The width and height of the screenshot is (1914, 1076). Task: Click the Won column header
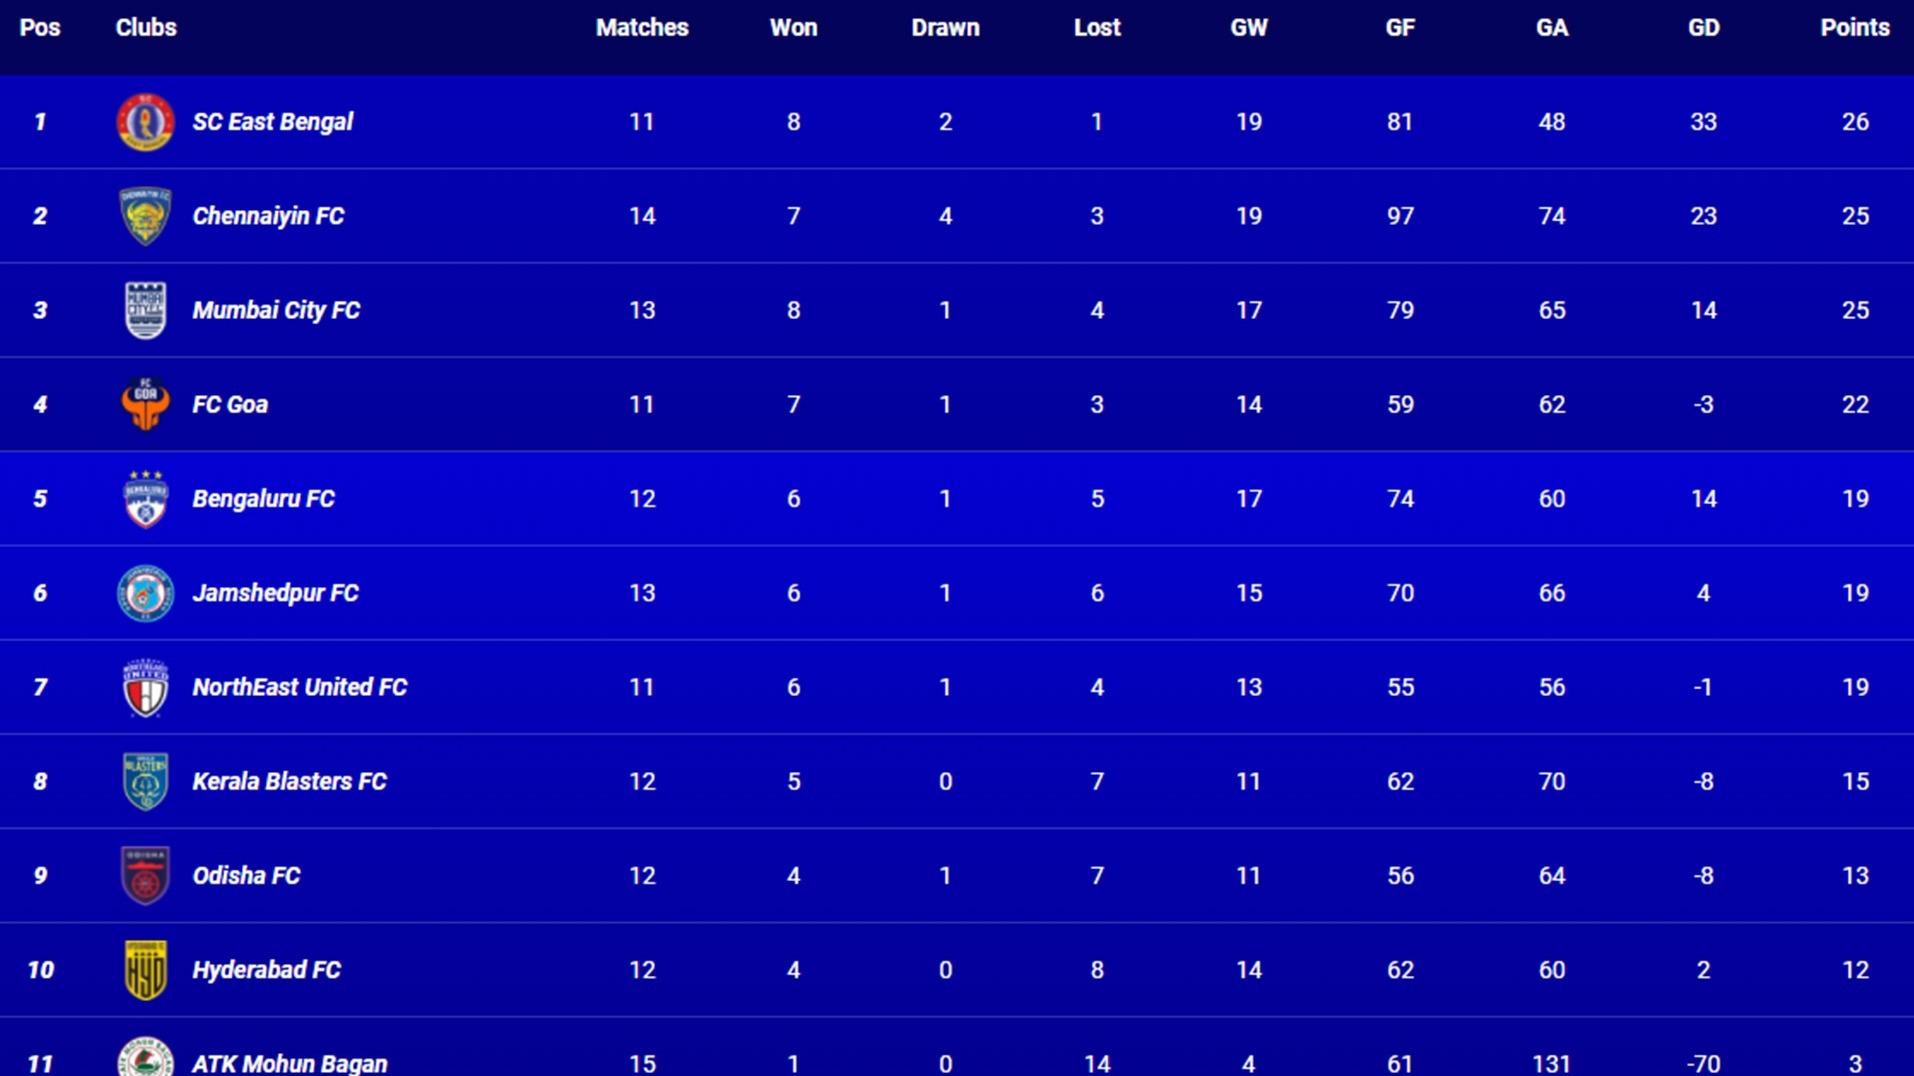coord(793,28)
